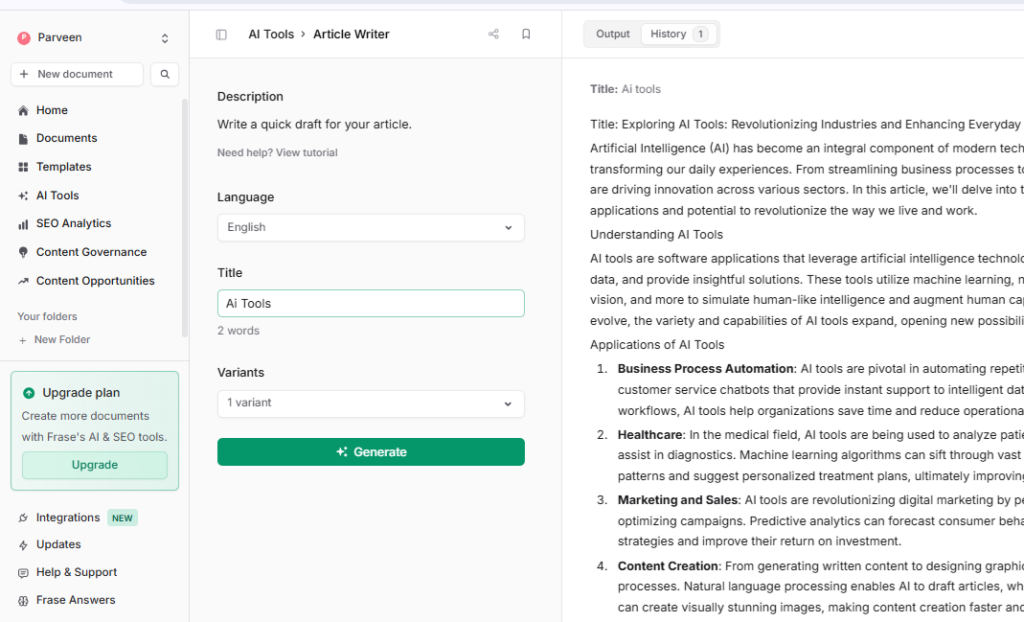Open Home from the sidebar

tap(52, 110)
